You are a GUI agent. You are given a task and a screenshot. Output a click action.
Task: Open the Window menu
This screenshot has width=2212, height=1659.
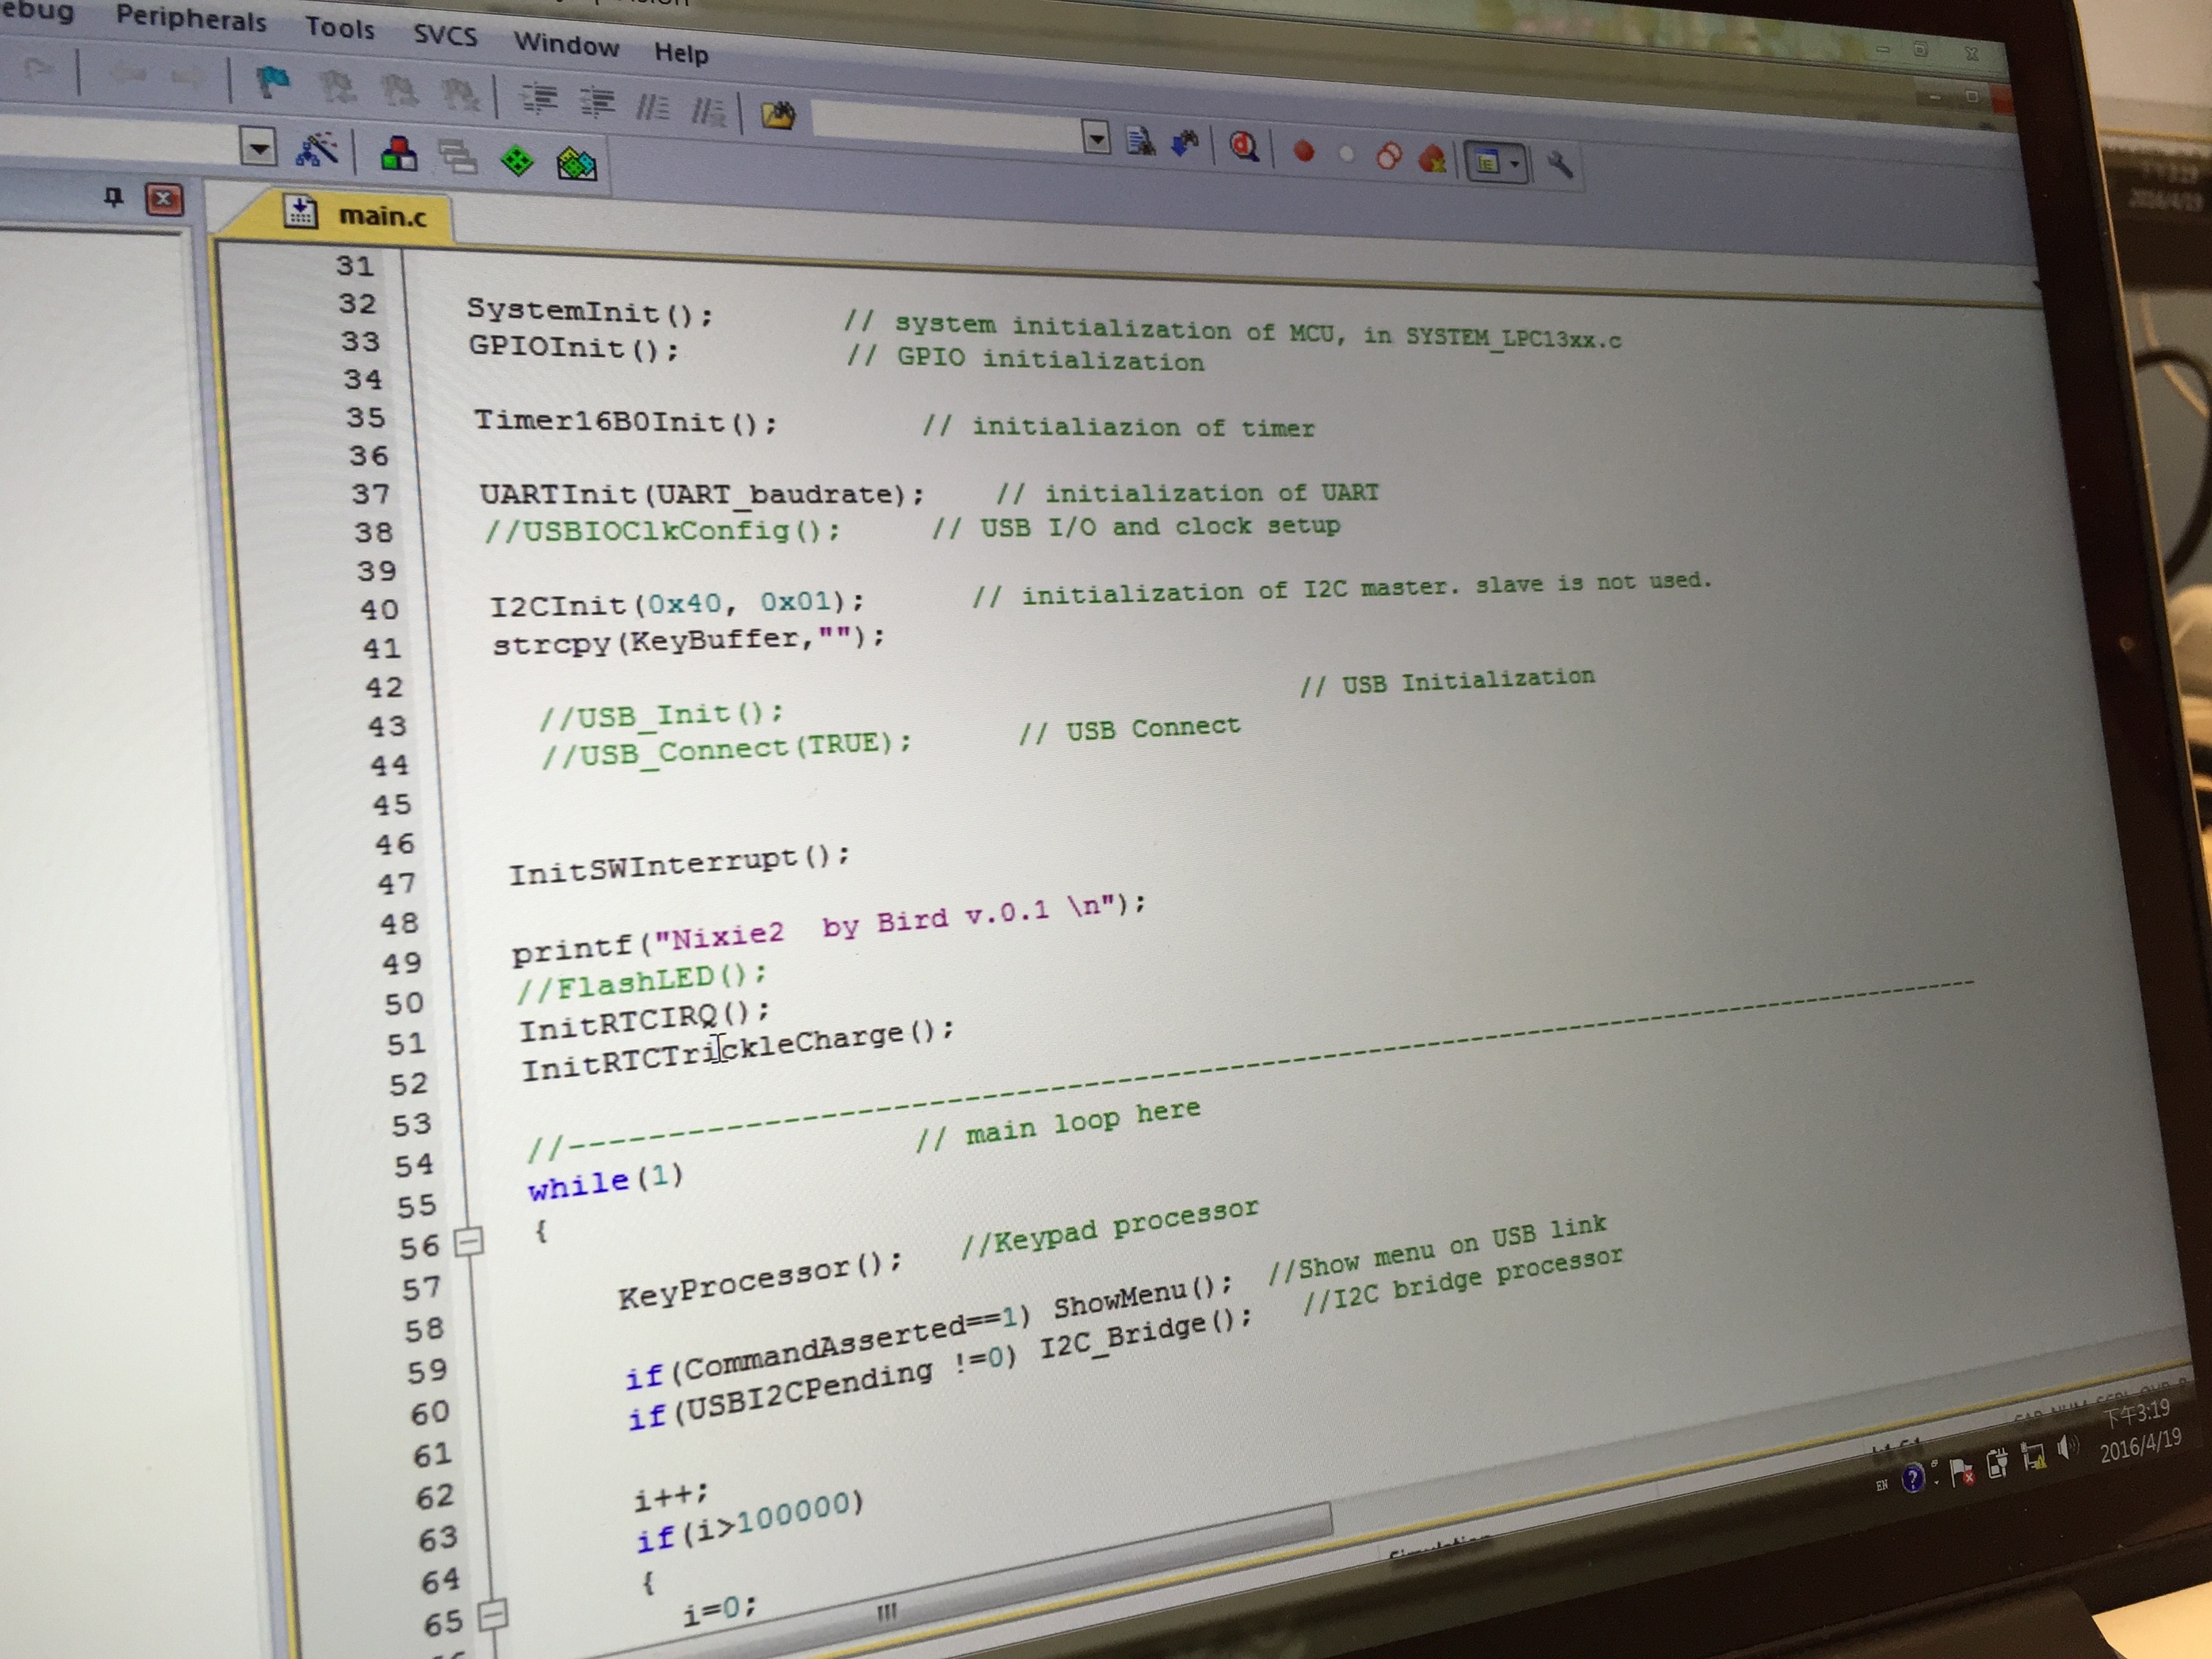566,44
